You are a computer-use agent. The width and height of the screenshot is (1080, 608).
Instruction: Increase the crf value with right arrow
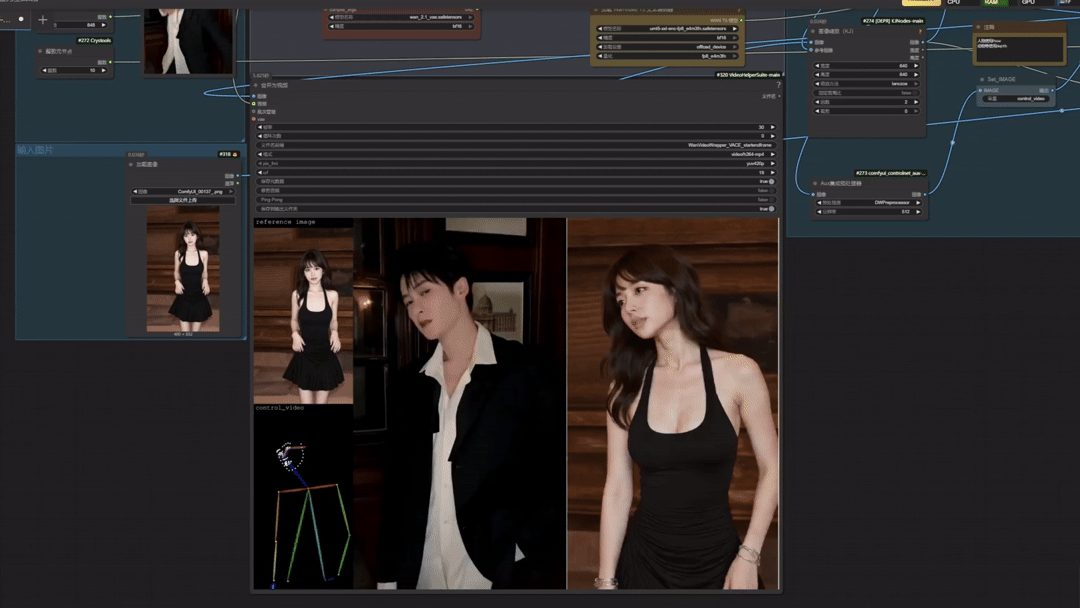pyautogui.click(x=773, y=172)
